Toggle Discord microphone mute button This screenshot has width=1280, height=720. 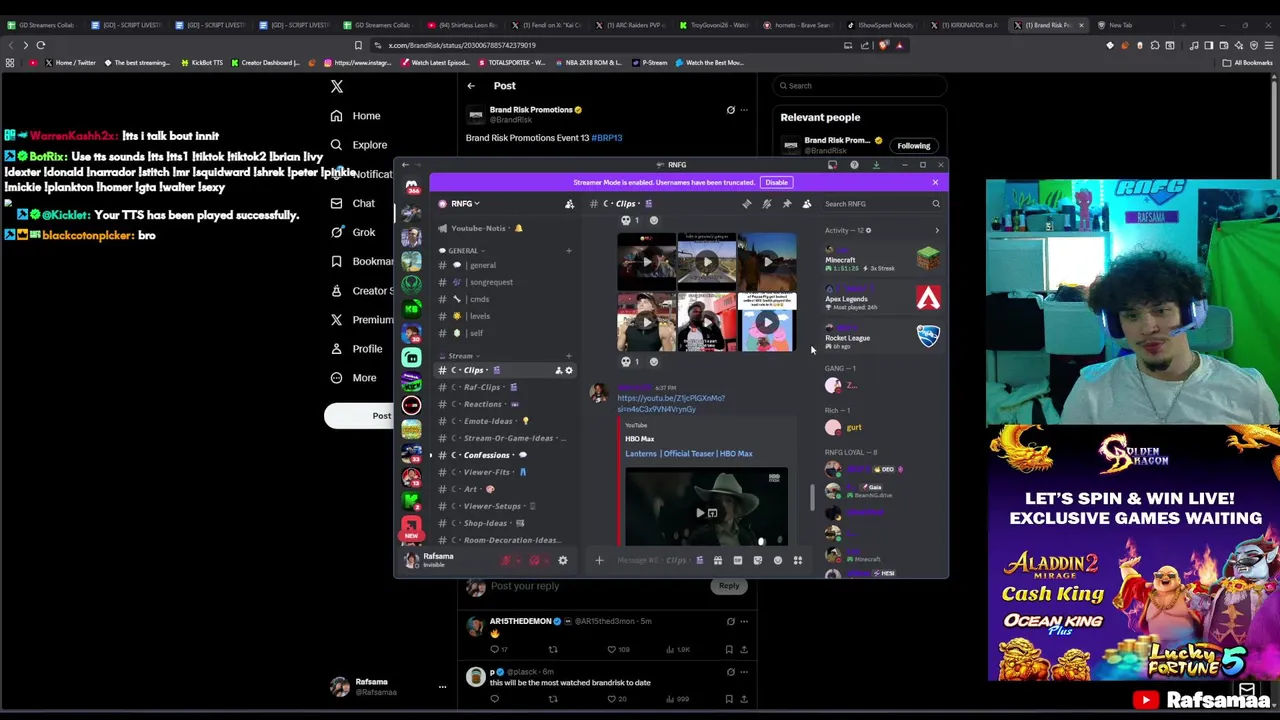506,561
